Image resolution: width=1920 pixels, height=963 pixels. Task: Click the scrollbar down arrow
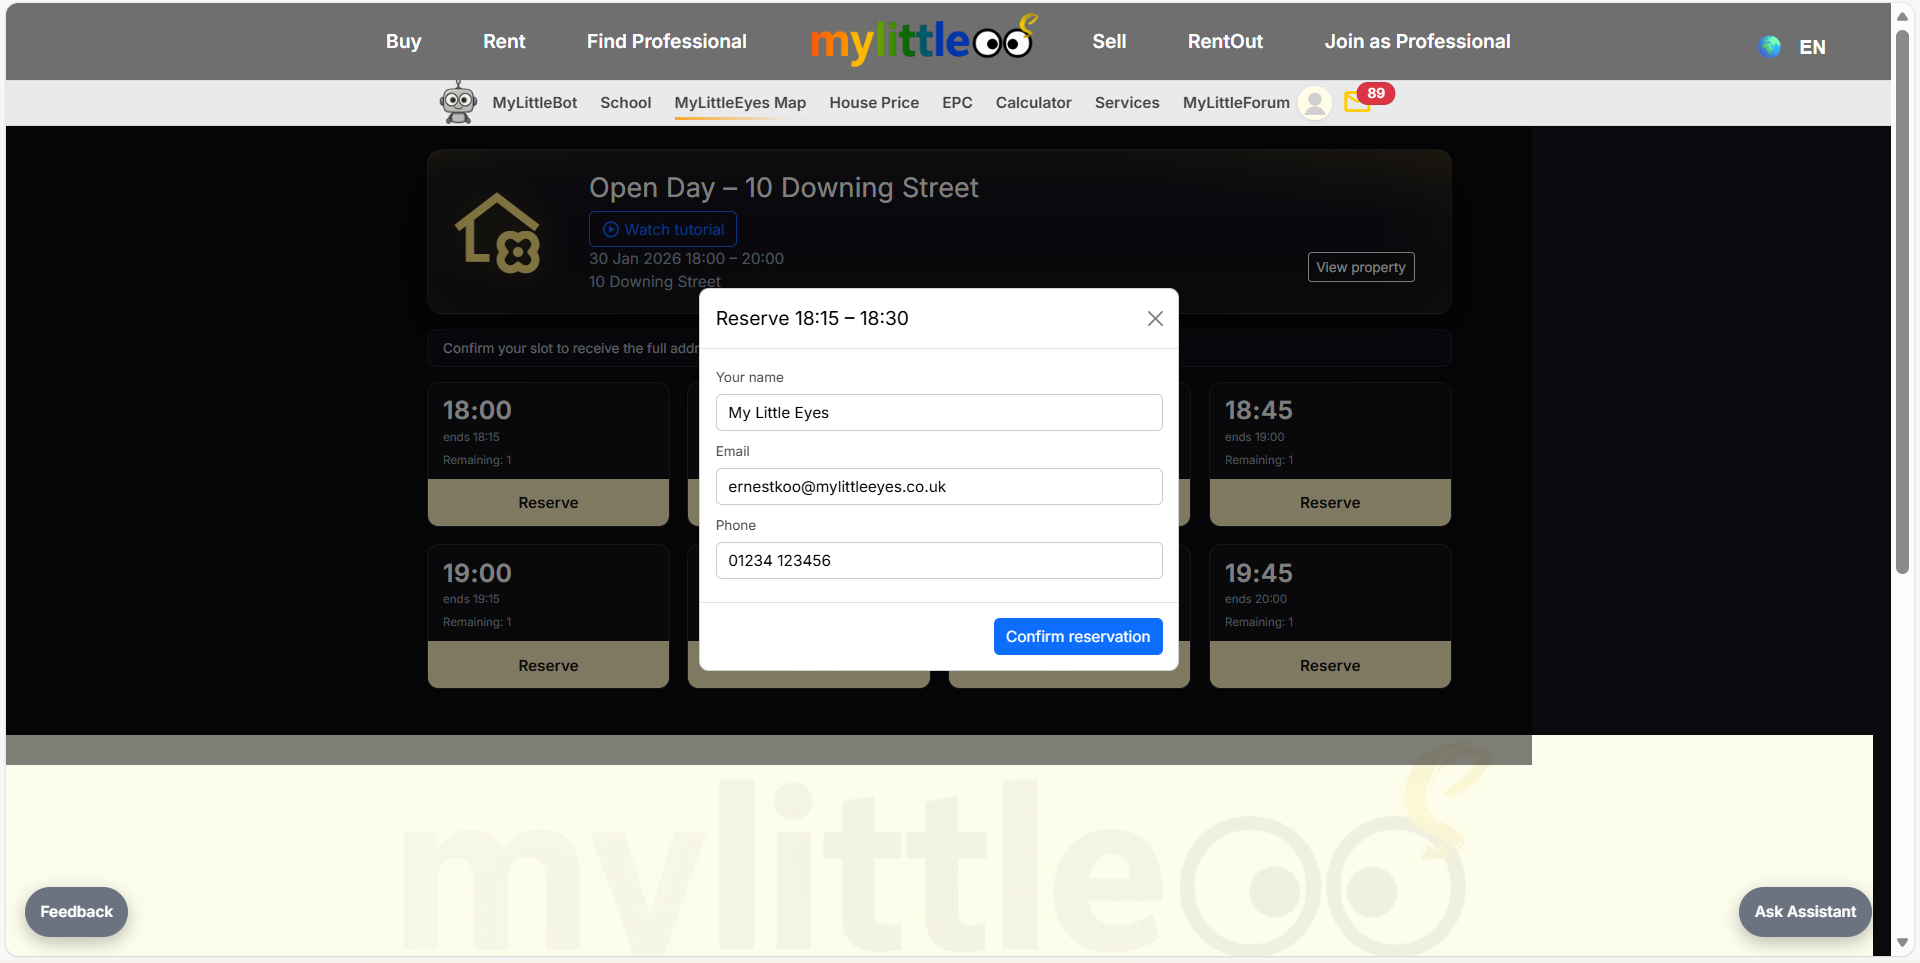[x=1904, y=943]
